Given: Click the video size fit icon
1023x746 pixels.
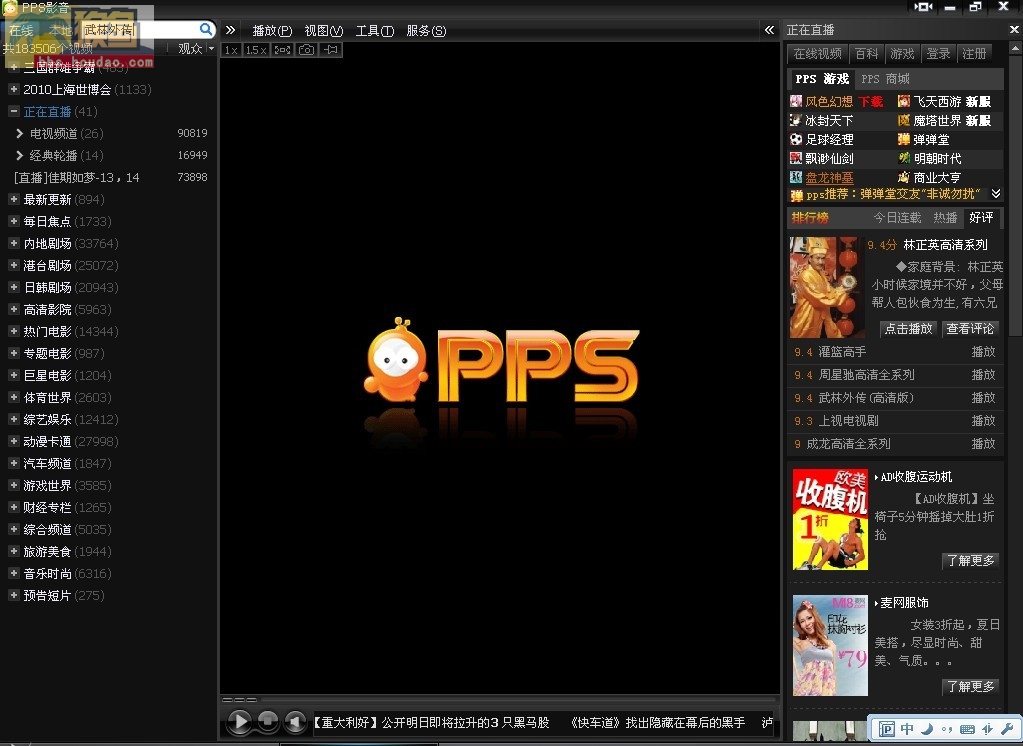Looking at the screenshot, I should [282, 50].
